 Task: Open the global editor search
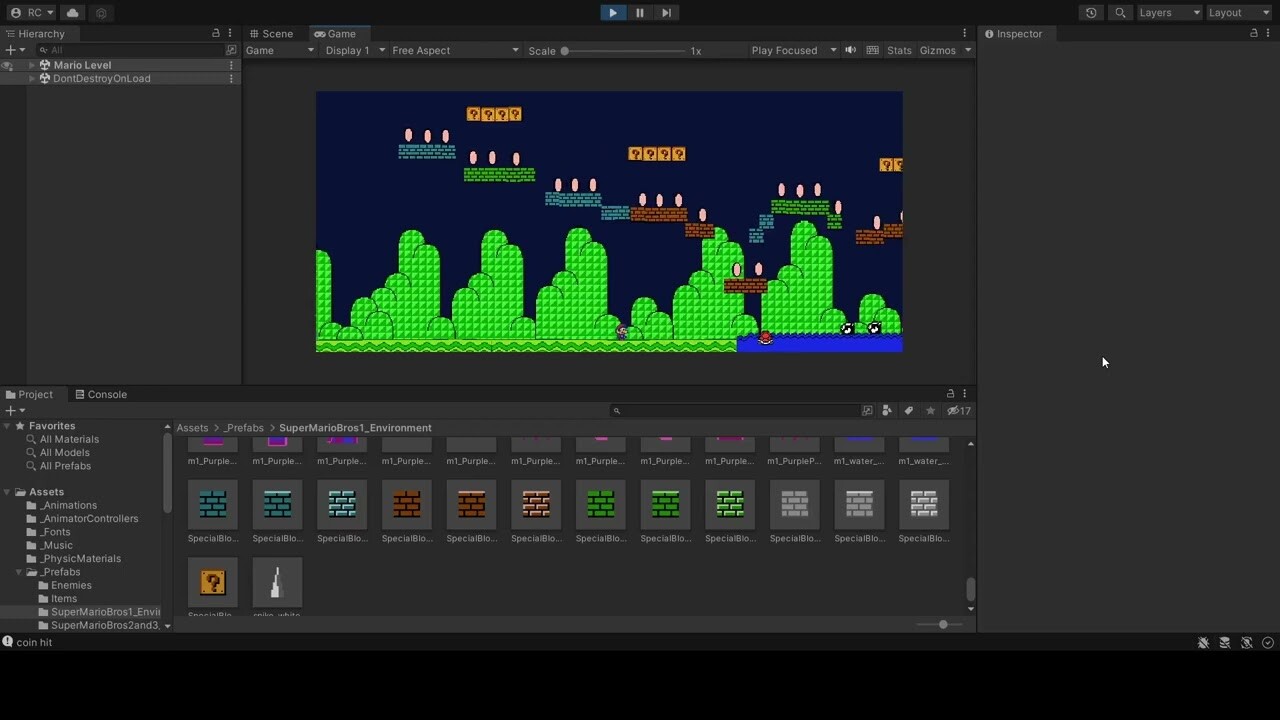point(1120,13)
